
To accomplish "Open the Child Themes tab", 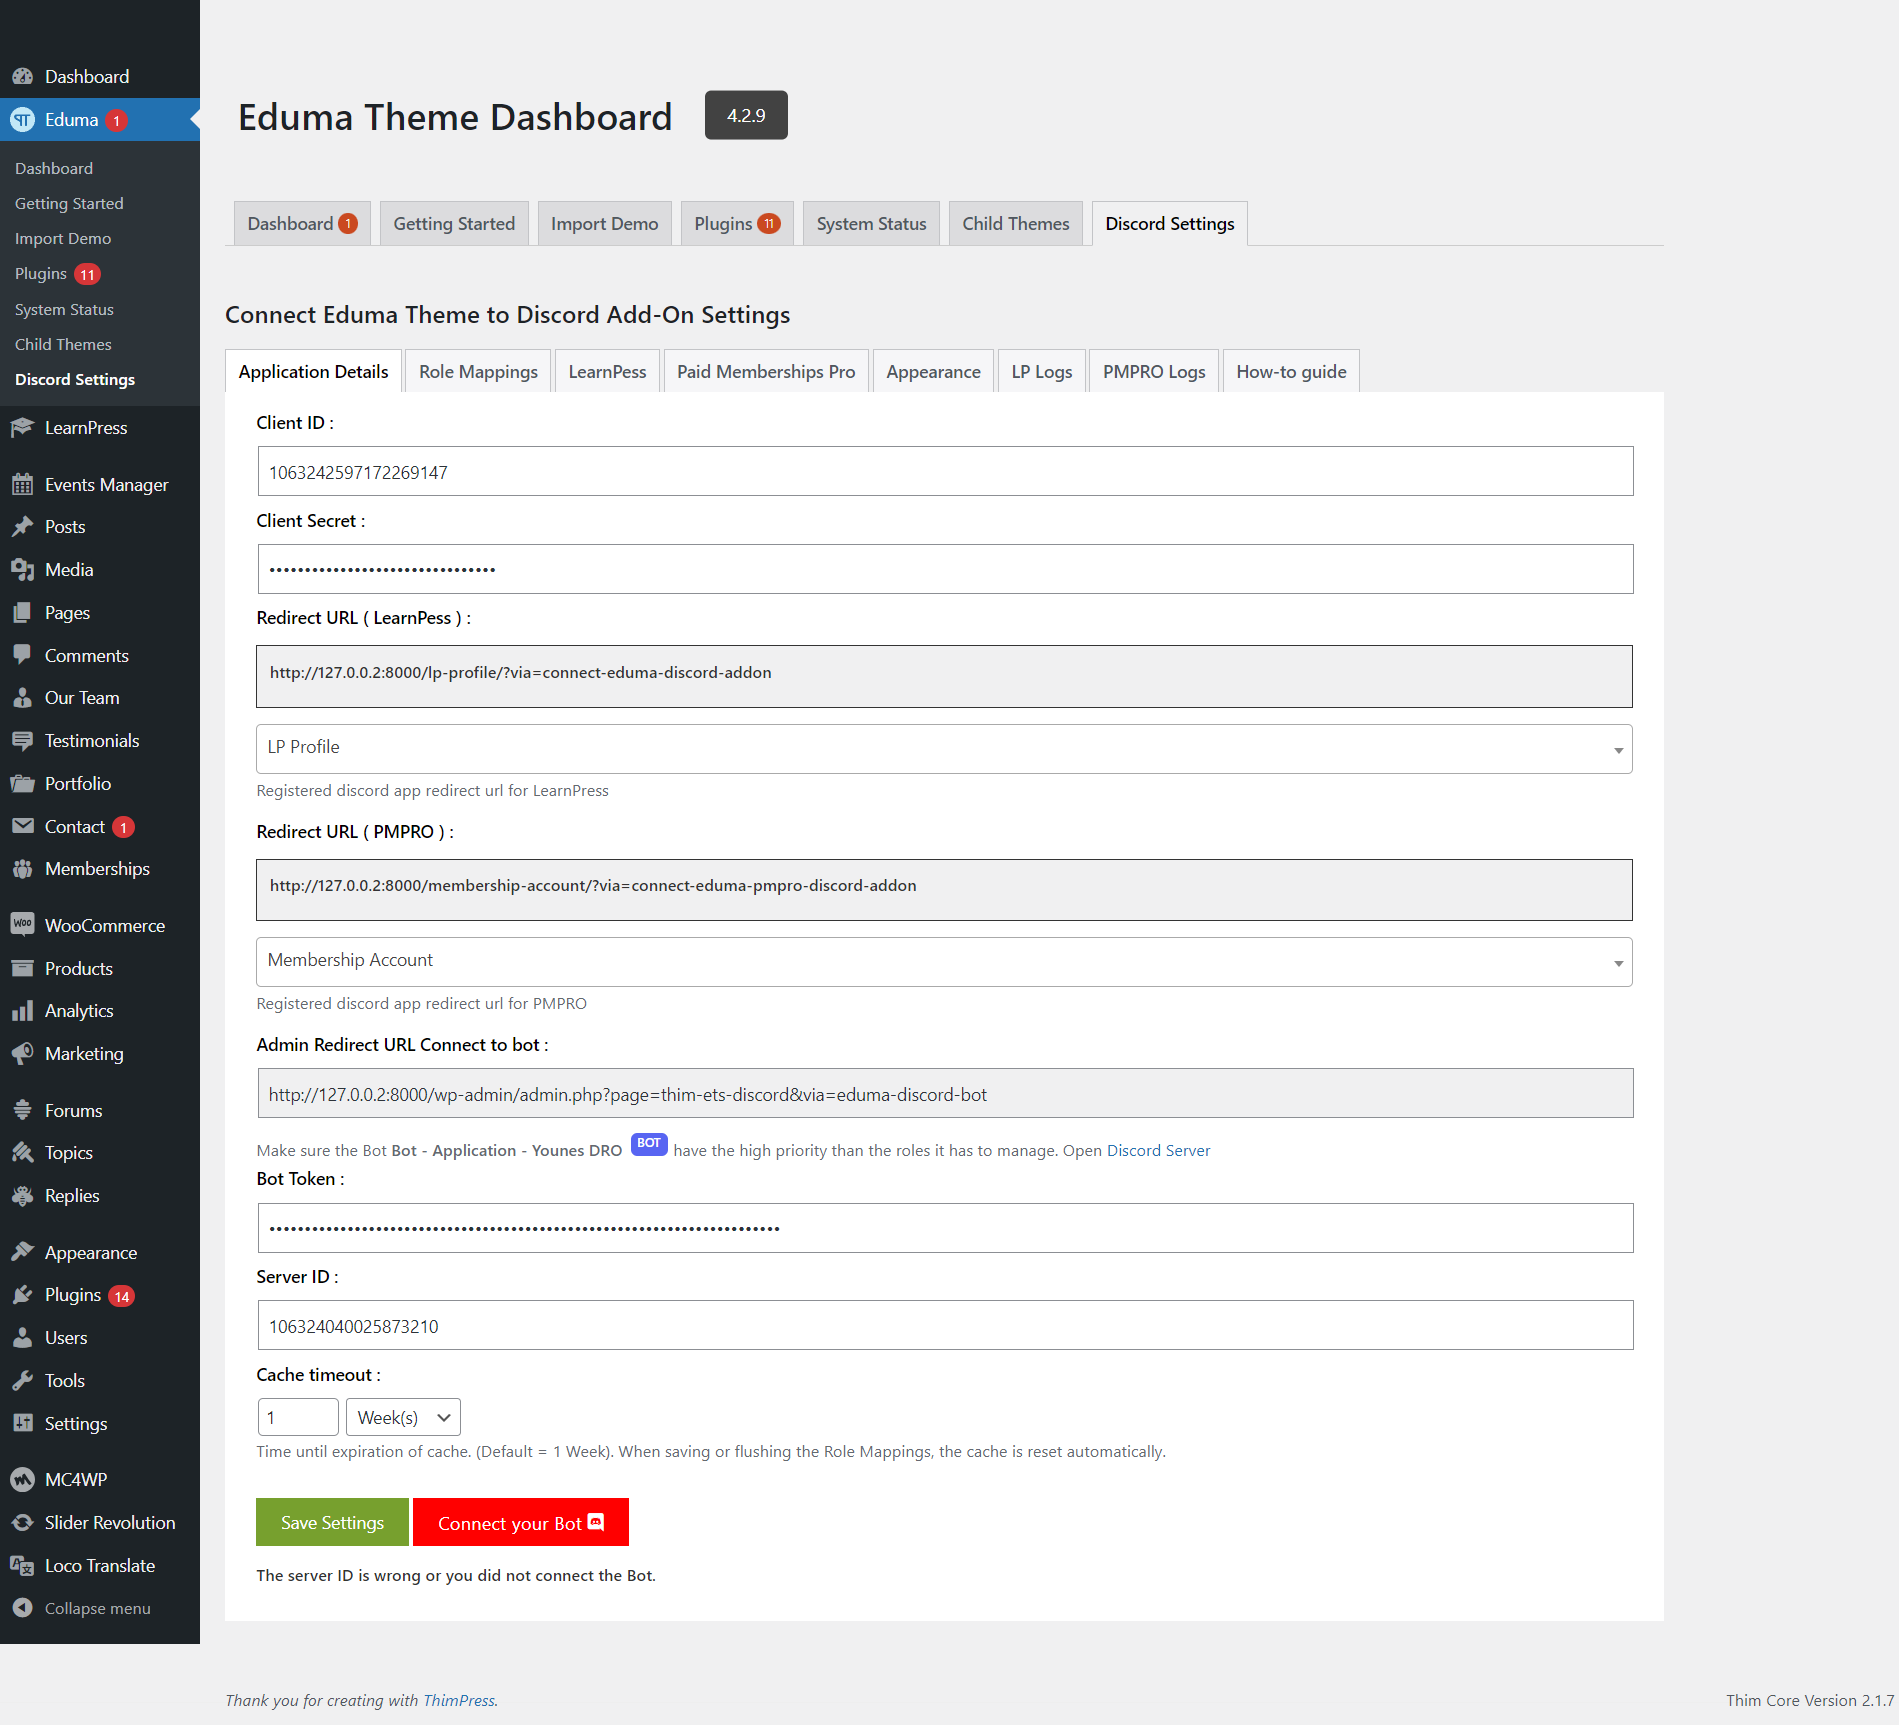I will [x=1015, y=223].
